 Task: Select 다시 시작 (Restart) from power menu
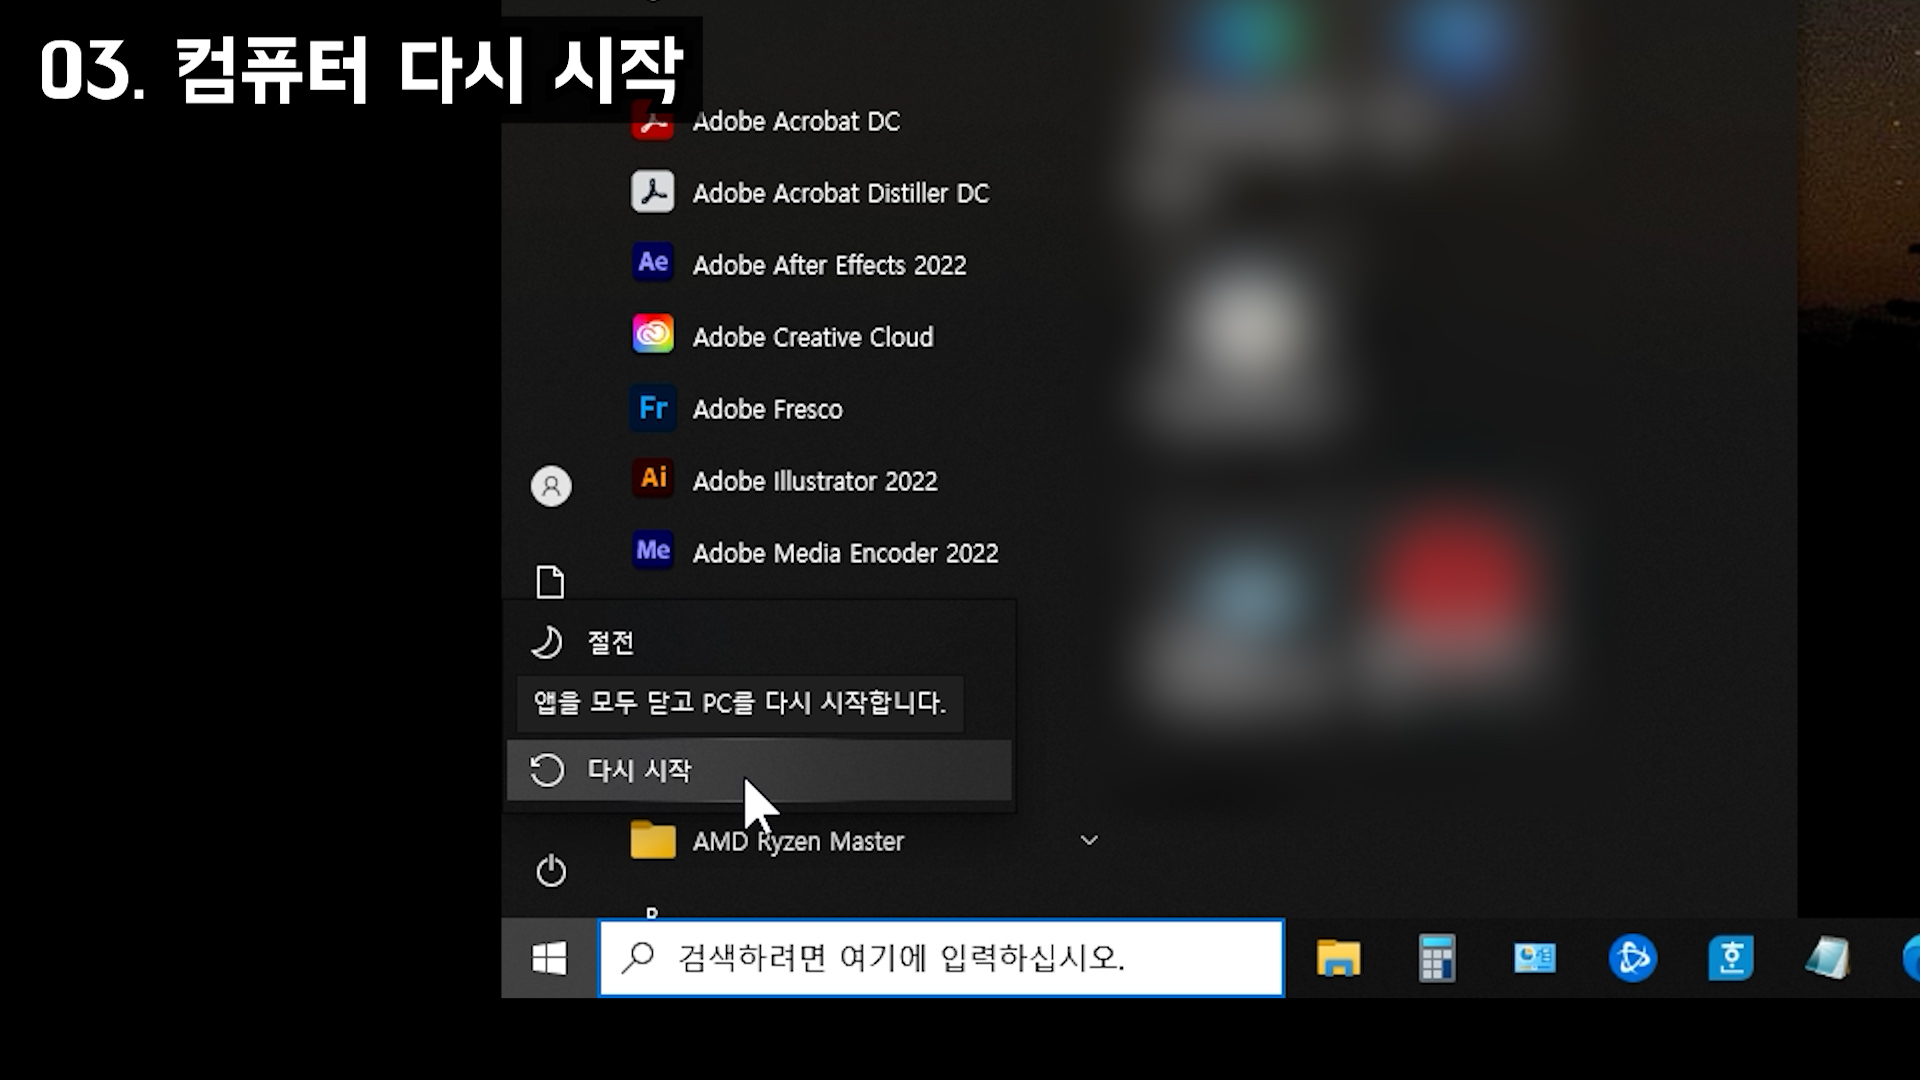(640, 770)
